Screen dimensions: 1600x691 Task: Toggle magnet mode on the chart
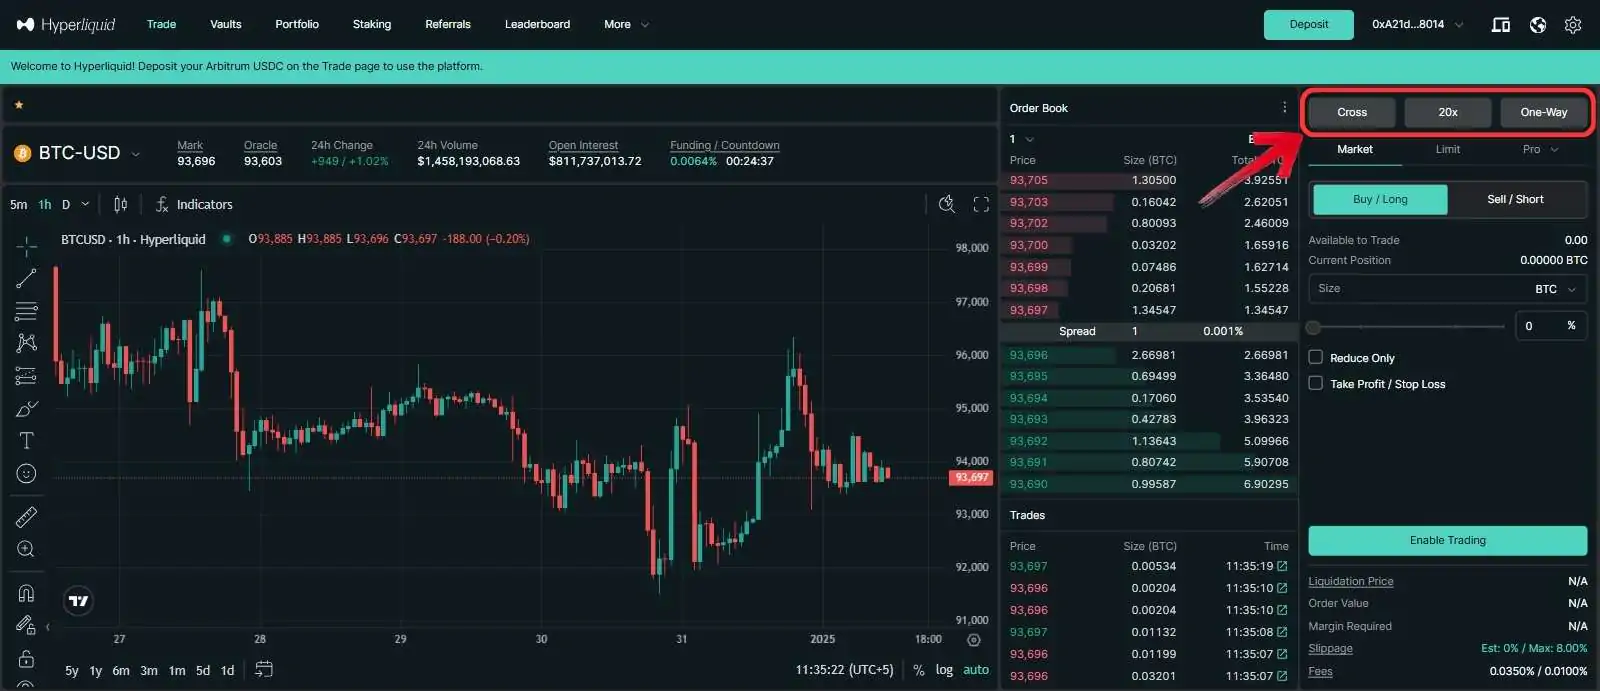(x=27, y=593)
